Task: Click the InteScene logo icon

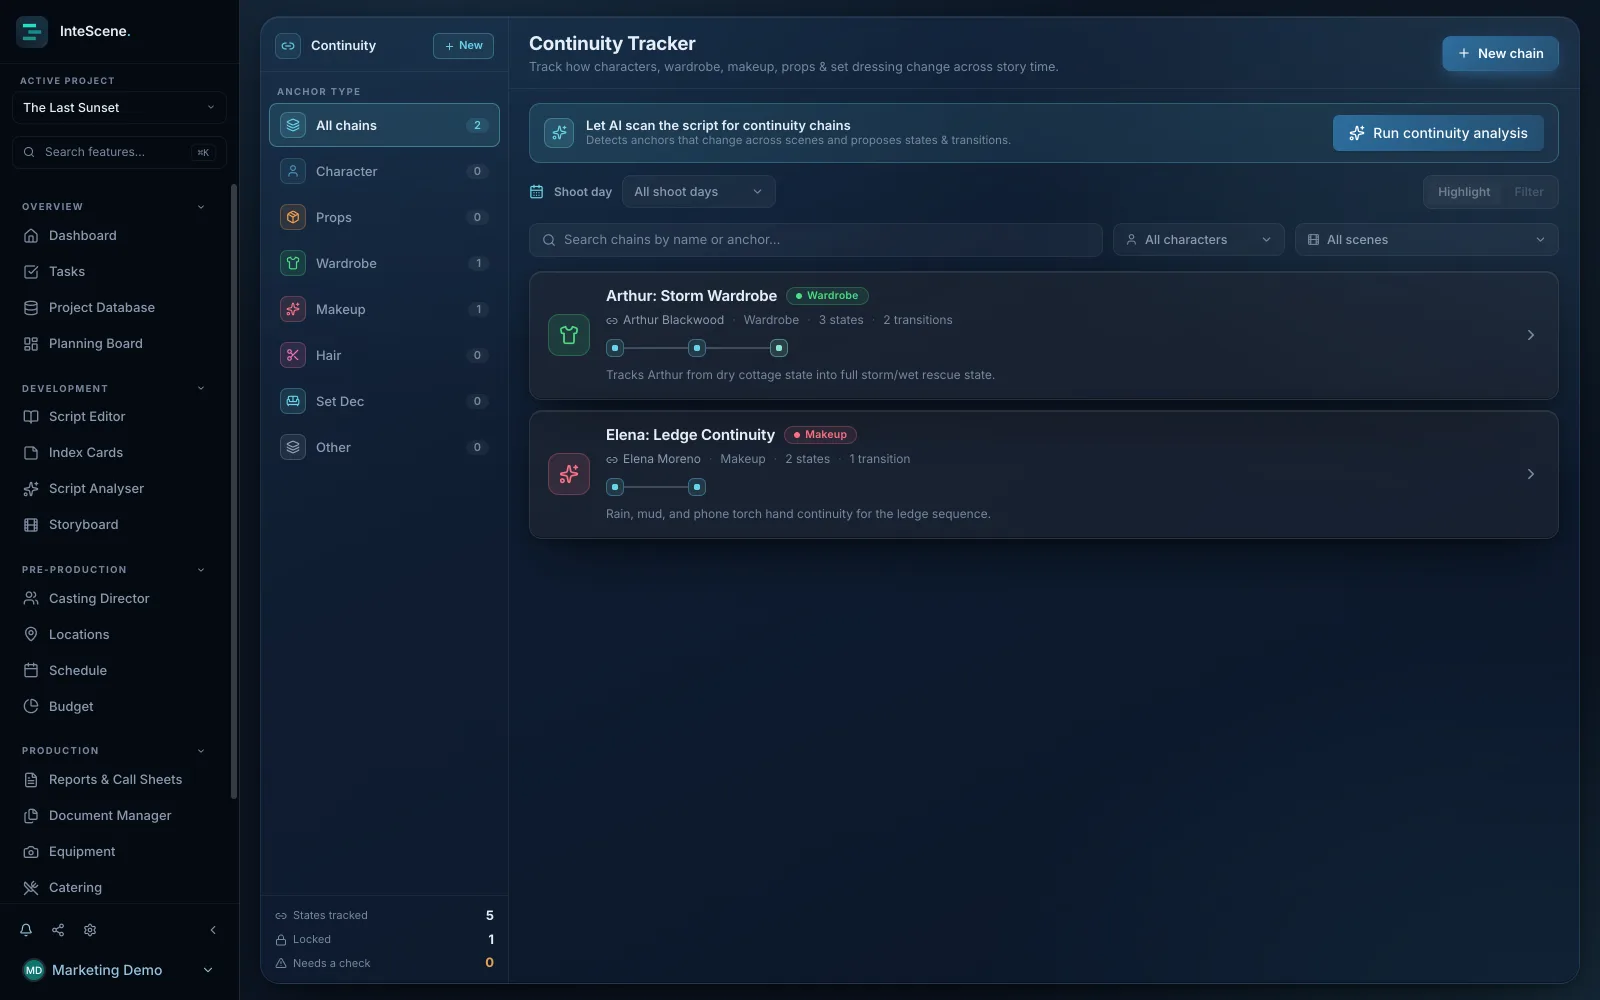Action: [x=32, y=31]
